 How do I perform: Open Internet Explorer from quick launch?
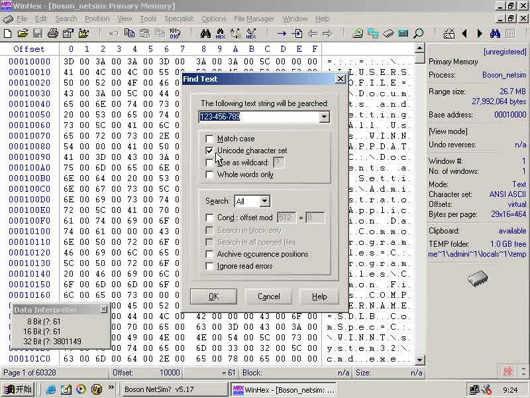tap(51, 390)
